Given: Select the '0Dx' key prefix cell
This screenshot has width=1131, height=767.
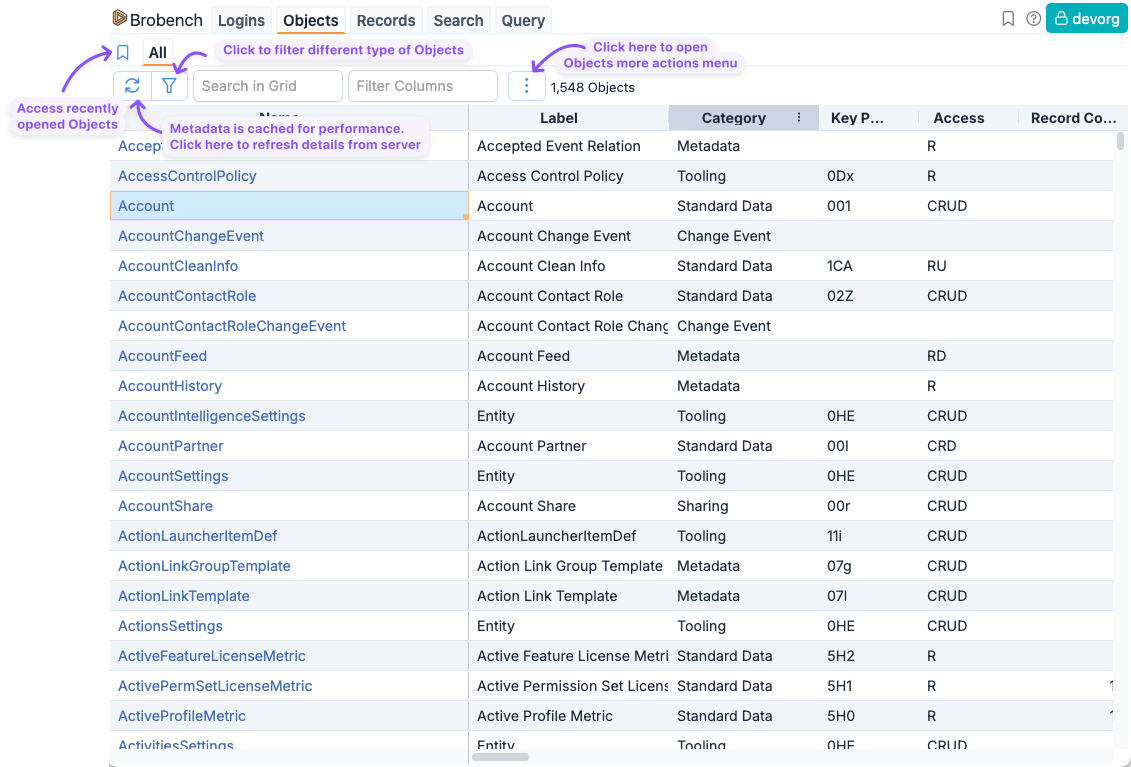Looking at the screenshot, I should point(869,176).
